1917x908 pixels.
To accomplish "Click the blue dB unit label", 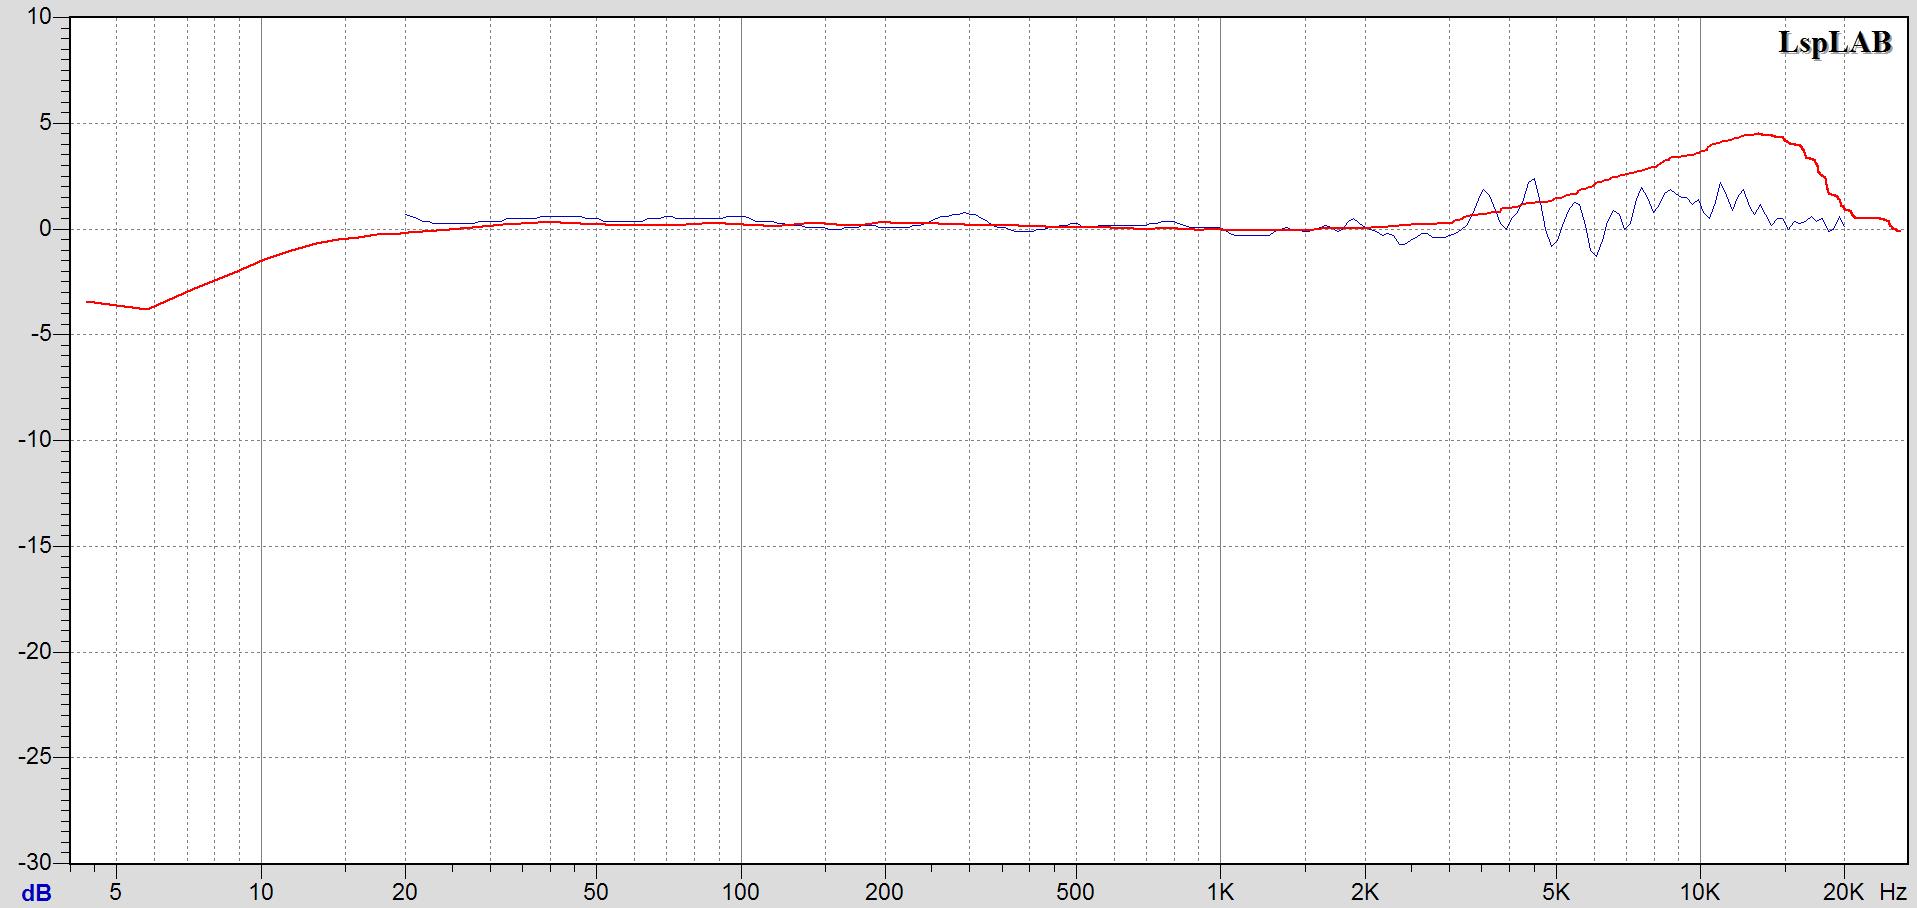I will click(x=37, y=893).
